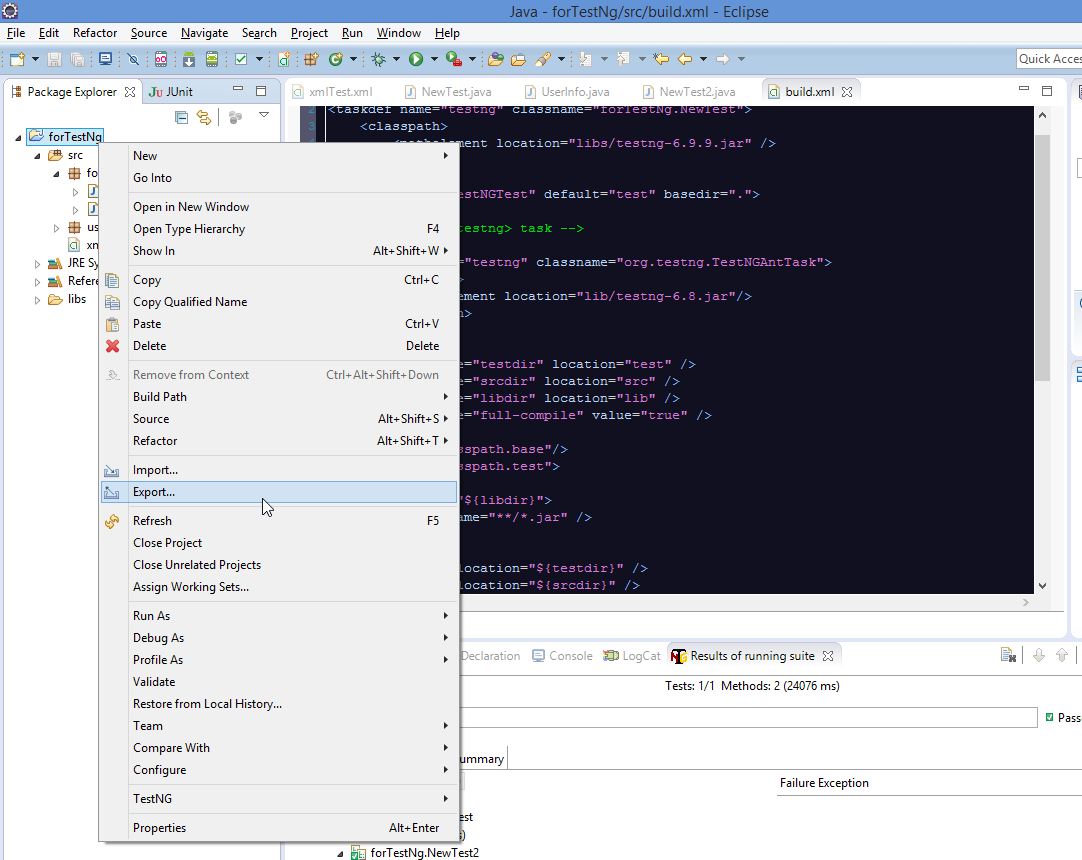Open the Run dropdown arrow

click(x=434, y=59)
